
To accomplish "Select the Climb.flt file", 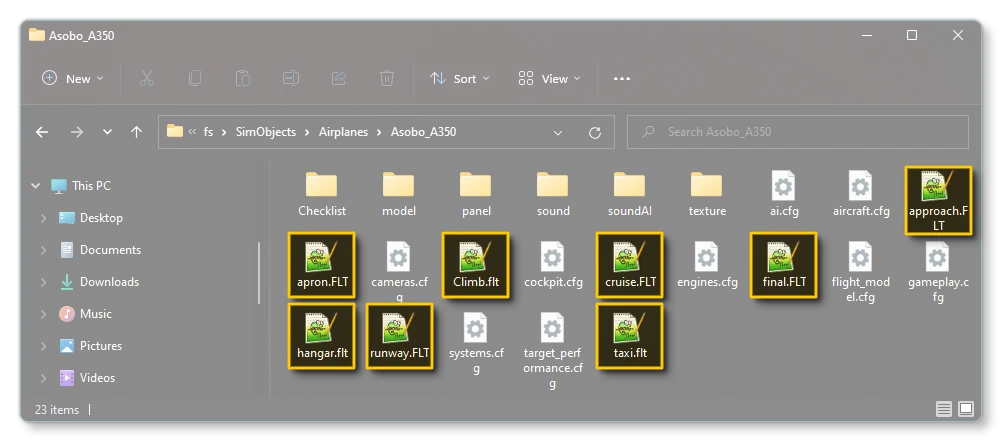I will (x=475, y=264).
